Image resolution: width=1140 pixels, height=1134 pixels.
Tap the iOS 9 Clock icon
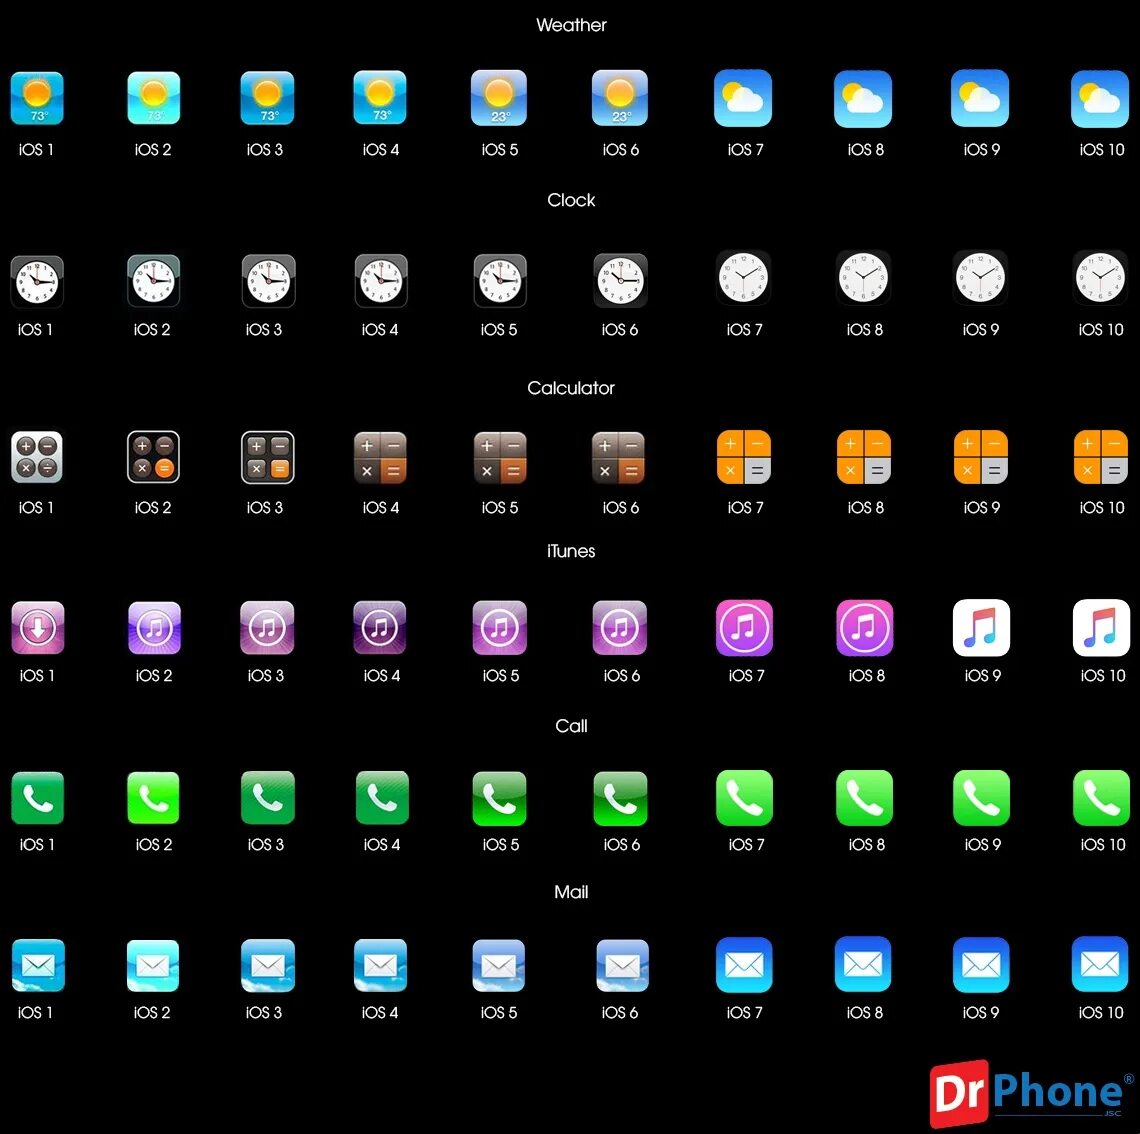(x=980, y=278)
